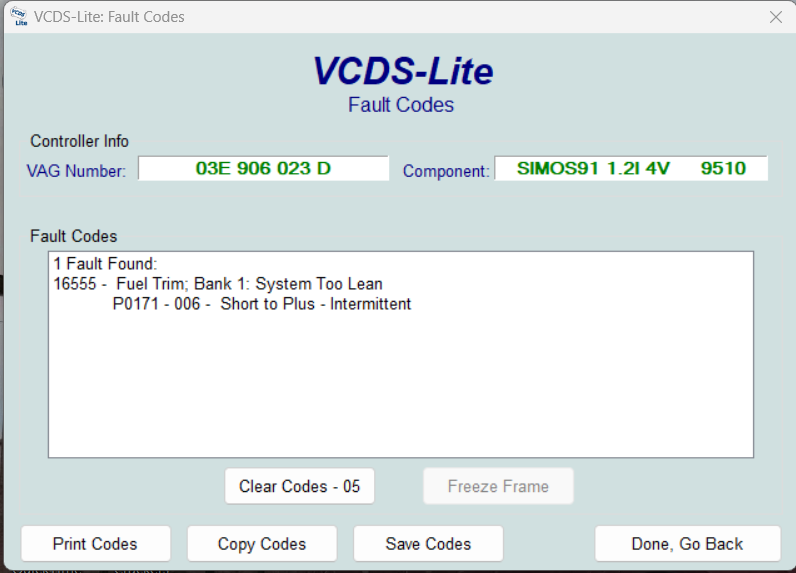The image size is (796, 573).
Task: Click the 16555 Fuel Trim fault line
Action: tap(218, 284)
